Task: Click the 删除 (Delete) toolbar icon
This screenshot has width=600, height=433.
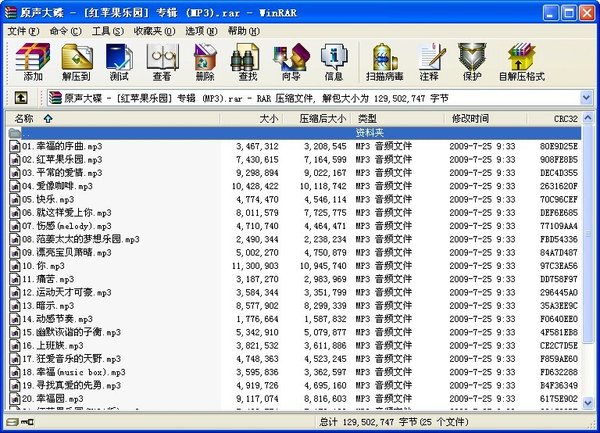Action: click(x=205, y=62)
